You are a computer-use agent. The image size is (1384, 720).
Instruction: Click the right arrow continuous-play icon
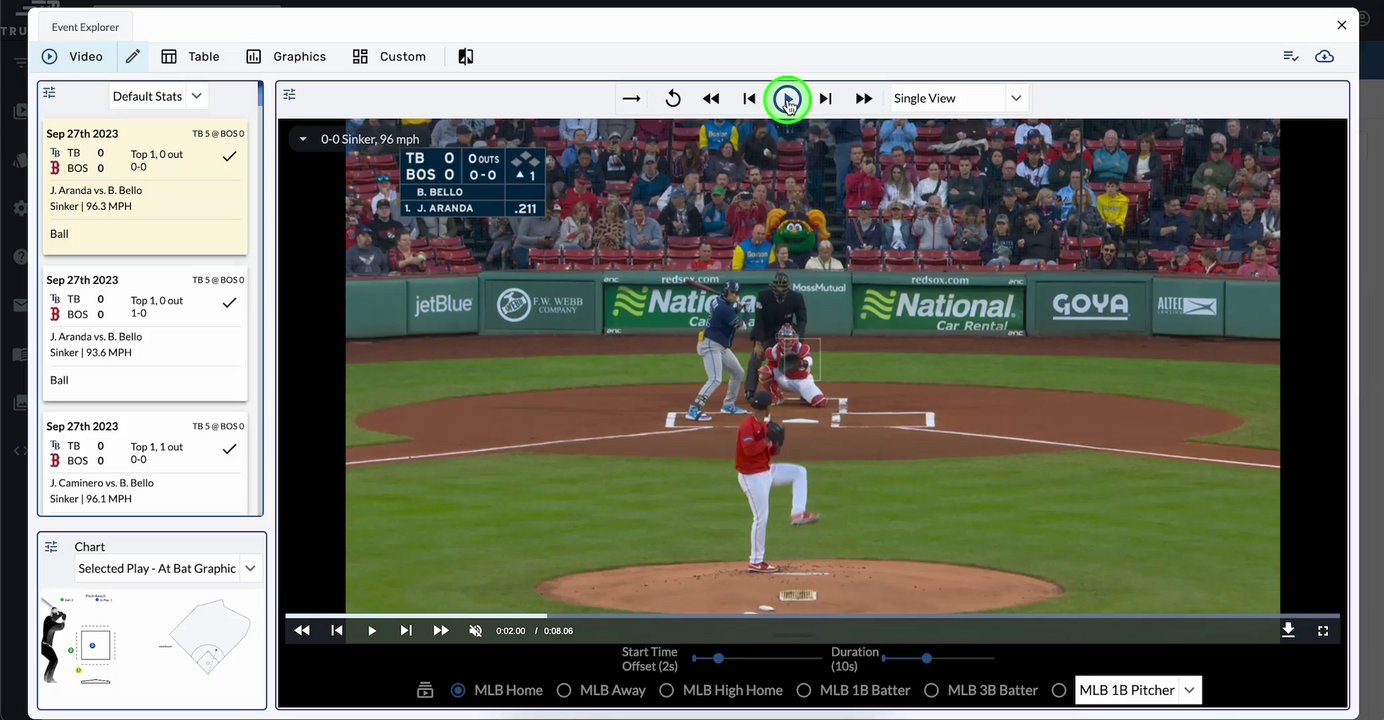(x=631, y=98)
